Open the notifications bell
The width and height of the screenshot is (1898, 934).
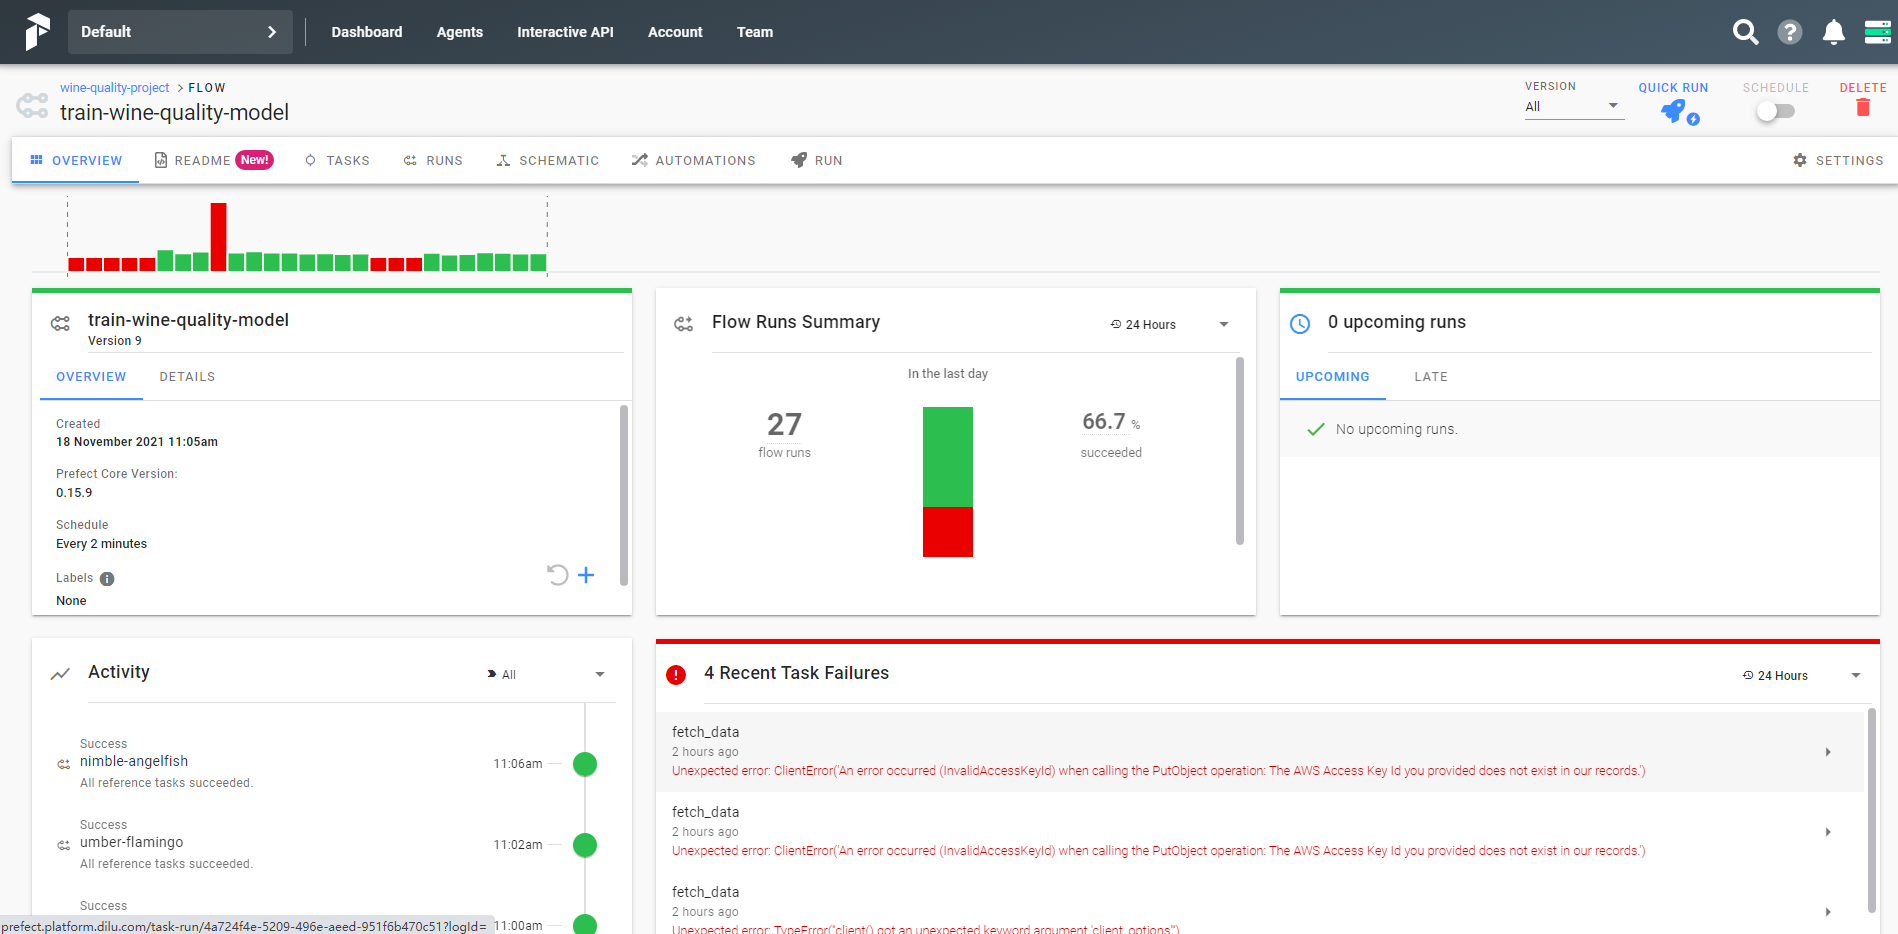click(1833, 32)
